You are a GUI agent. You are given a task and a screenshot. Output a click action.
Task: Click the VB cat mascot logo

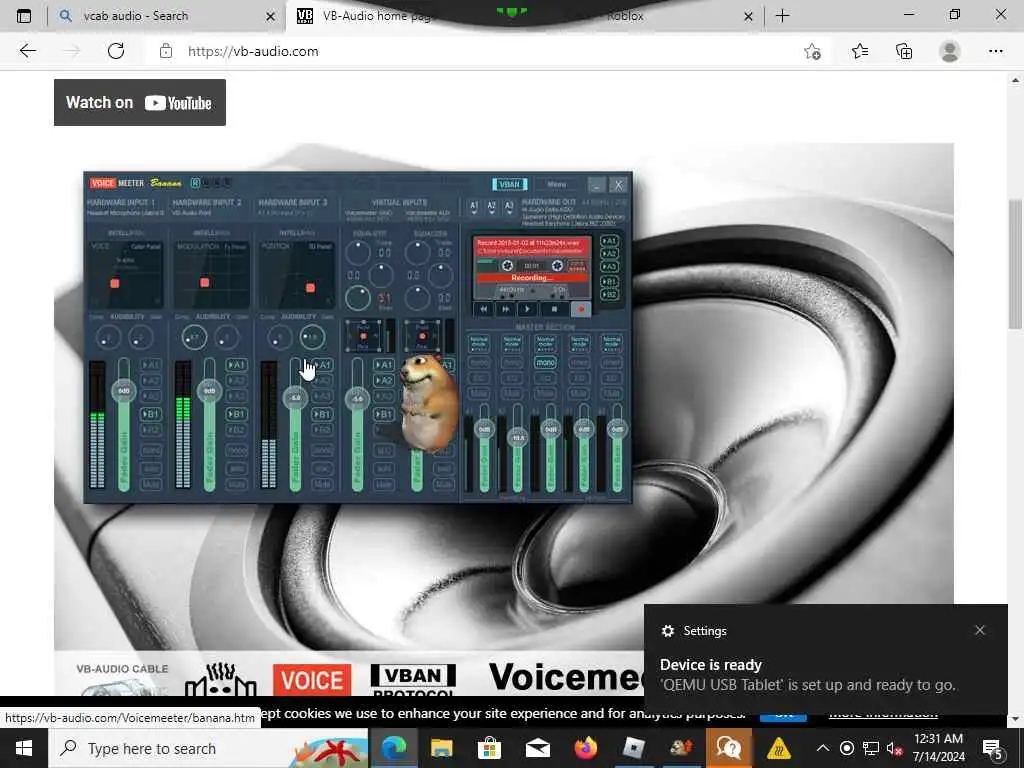220,680
